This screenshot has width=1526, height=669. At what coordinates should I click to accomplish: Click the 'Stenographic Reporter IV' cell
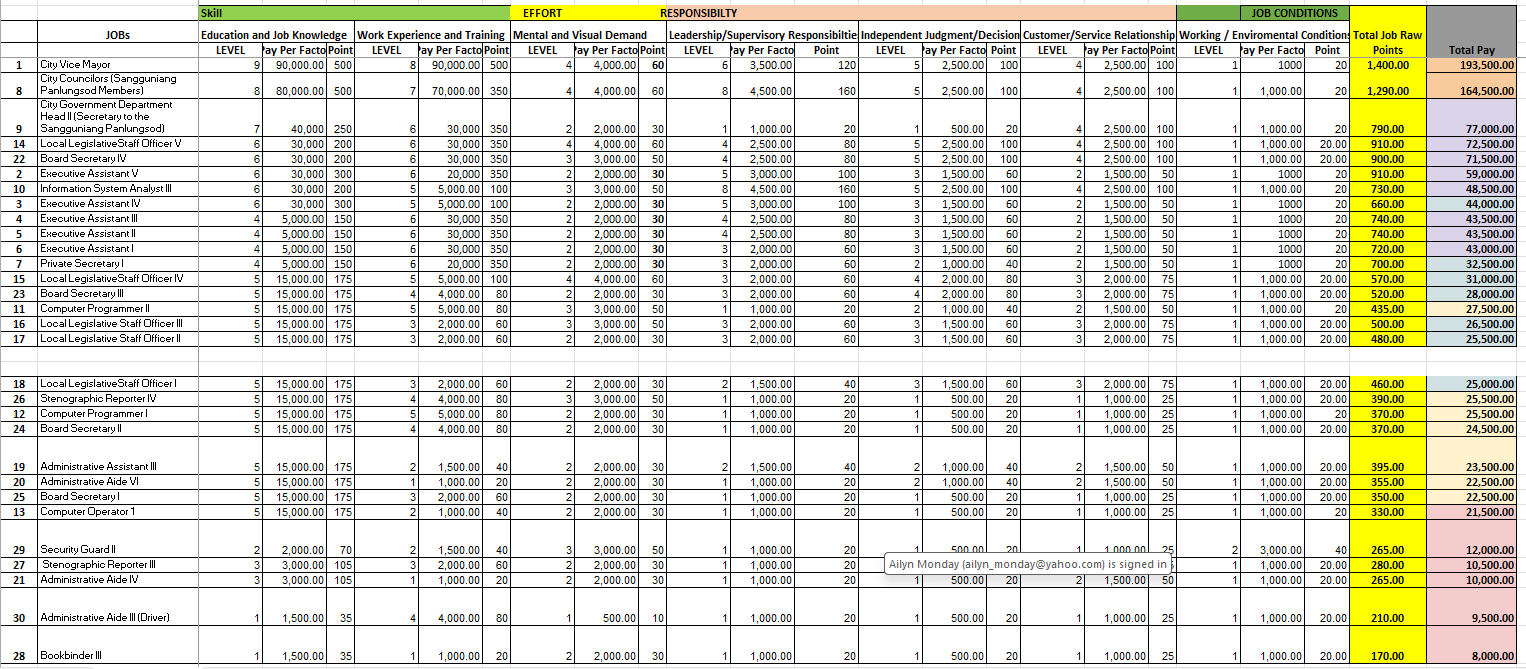pyautogui.click(x=117, y=399)
